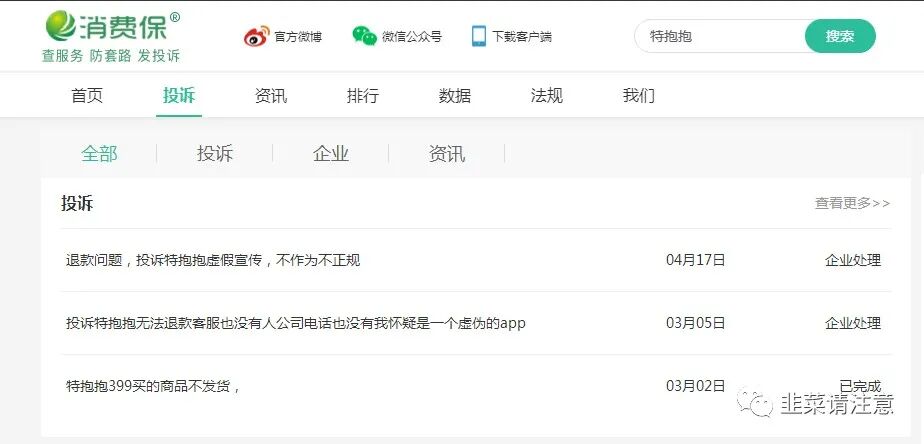The image size is (924, 444).
Task: Click the phone icon for 下载客户端
Action: click(478, 36)
